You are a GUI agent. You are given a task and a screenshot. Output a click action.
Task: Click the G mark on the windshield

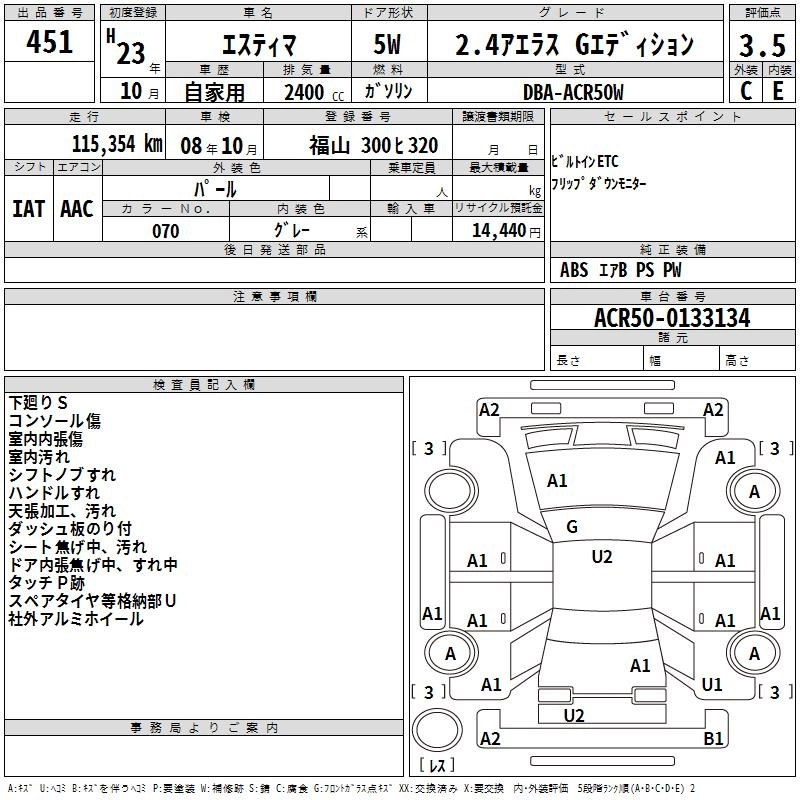point(572,526)
